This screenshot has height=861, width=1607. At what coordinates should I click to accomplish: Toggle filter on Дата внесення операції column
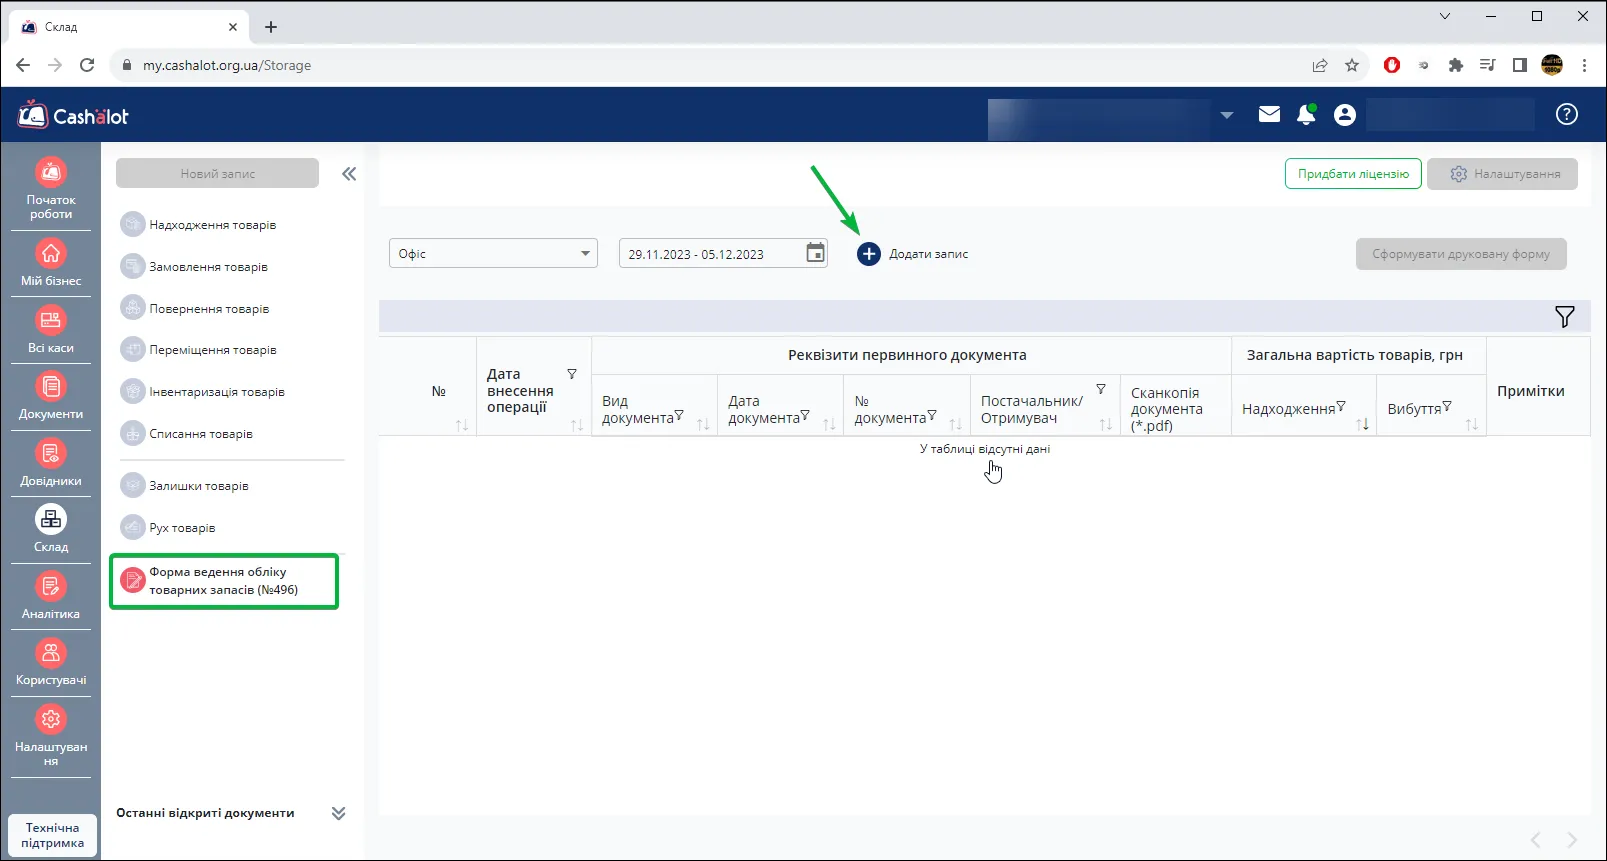pos(572,374)
